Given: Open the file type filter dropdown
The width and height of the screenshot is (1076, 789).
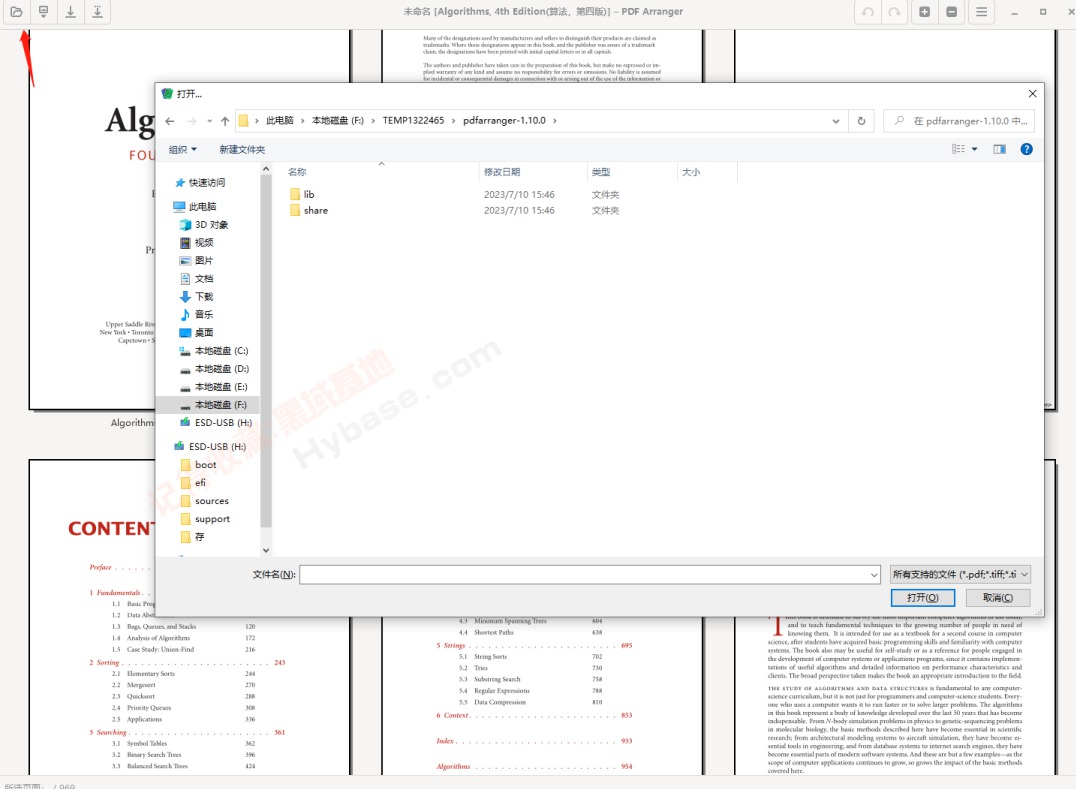Looking at the screenshot, I should [x=961, y=574].
